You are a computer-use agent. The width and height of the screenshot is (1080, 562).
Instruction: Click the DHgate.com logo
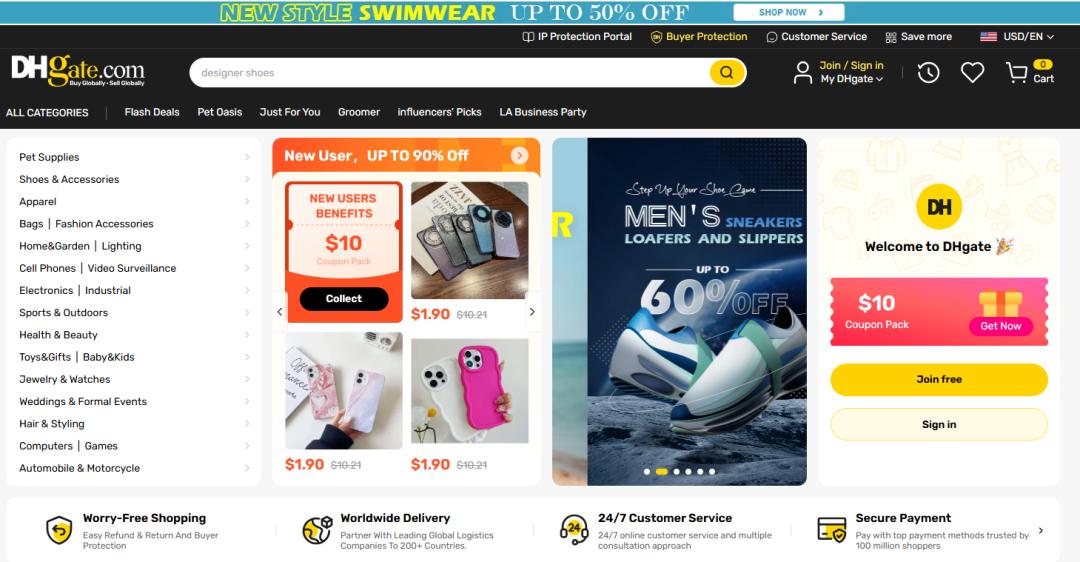78,70
